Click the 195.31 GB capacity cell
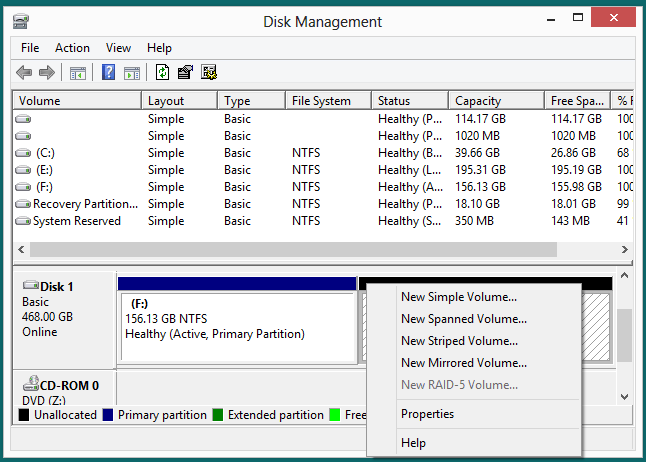The width and height of the screenshot is (646, 462). pyautogui.click(x=480, y=170)
